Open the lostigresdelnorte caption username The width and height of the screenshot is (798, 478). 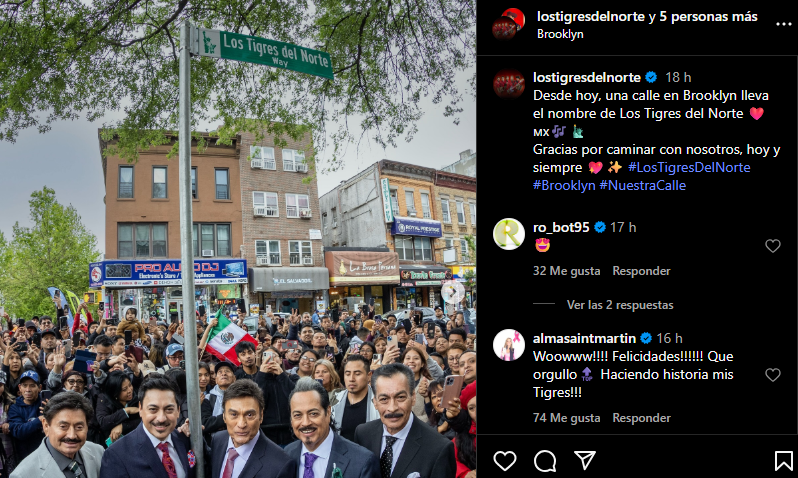click(x=587, y=77)
